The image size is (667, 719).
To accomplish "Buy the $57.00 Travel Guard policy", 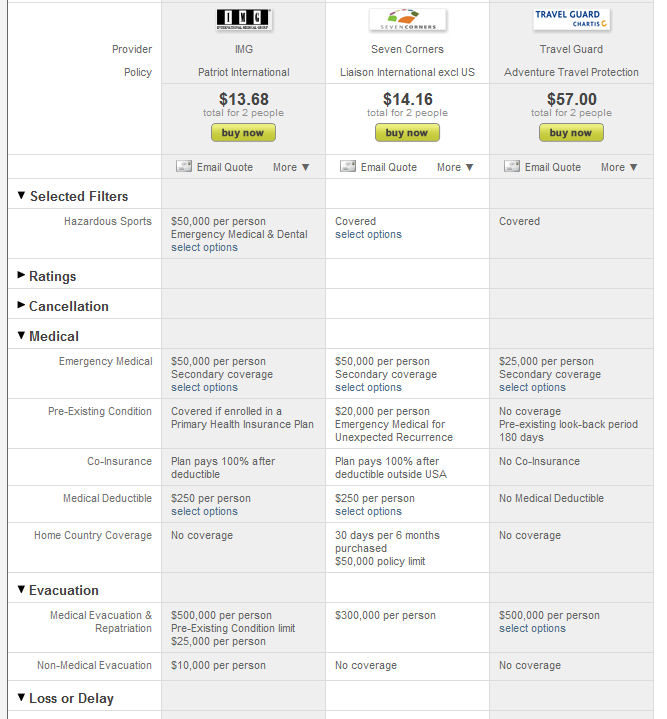I will [x=571, y=133].
